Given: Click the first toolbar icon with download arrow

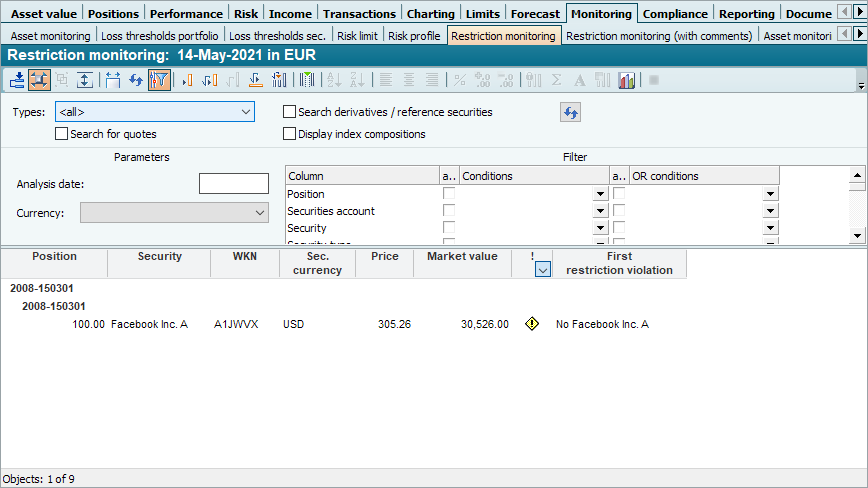Looking at the screenshot, I should (x=17, y=80).
